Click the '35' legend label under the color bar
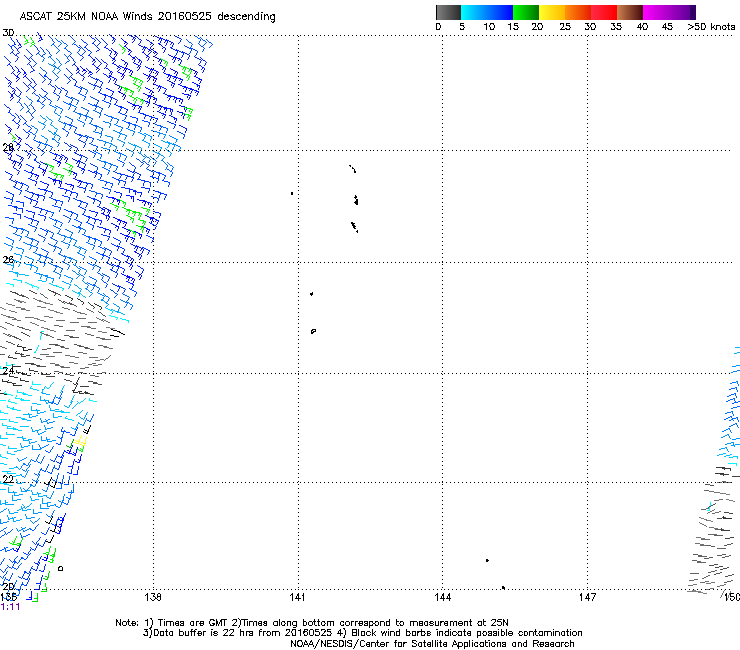 (x=616, y=27)
